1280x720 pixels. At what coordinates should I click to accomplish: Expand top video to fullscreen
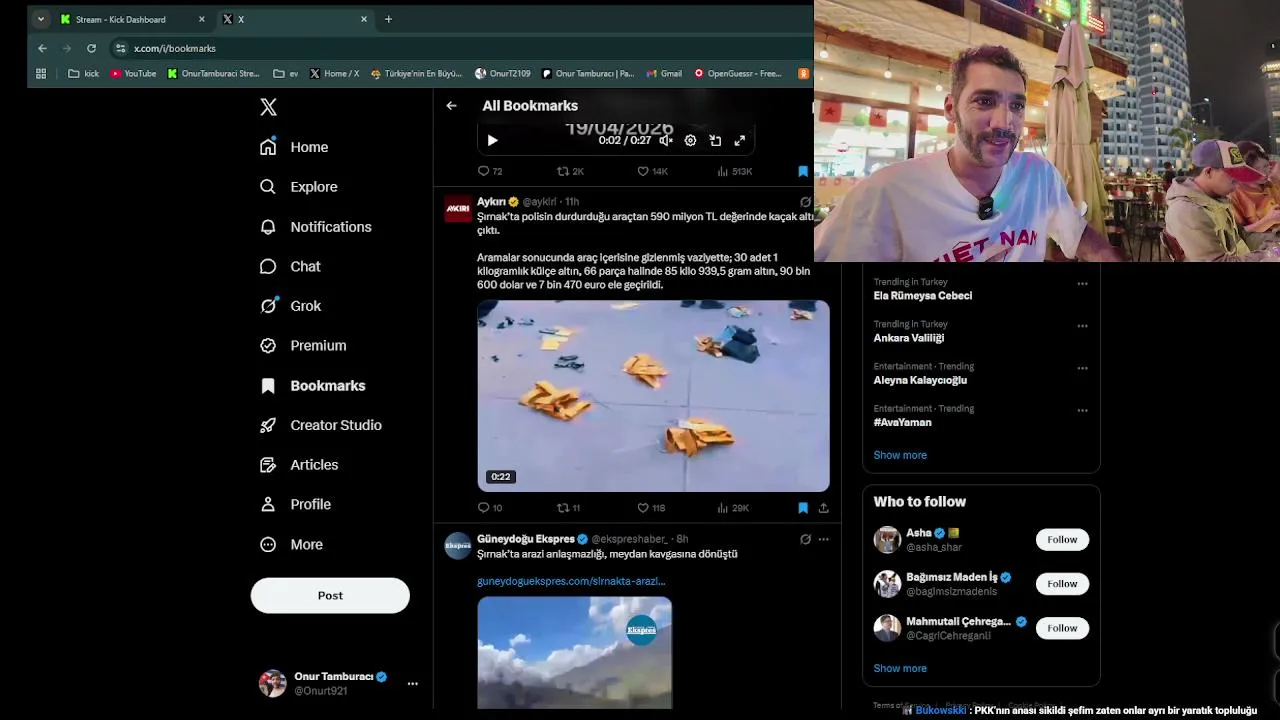pyautogui.click(x=740, y=141)
